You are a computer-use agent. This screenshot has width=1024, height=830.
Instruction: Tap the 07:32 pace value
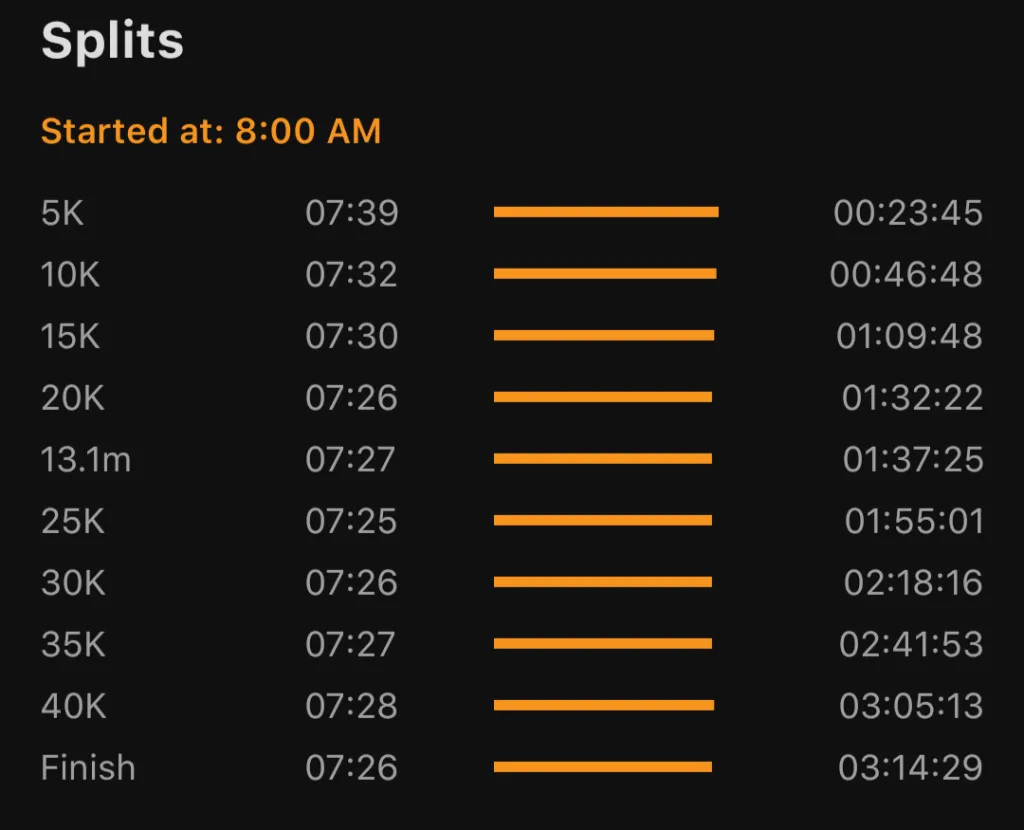click(x=352, y=275)
